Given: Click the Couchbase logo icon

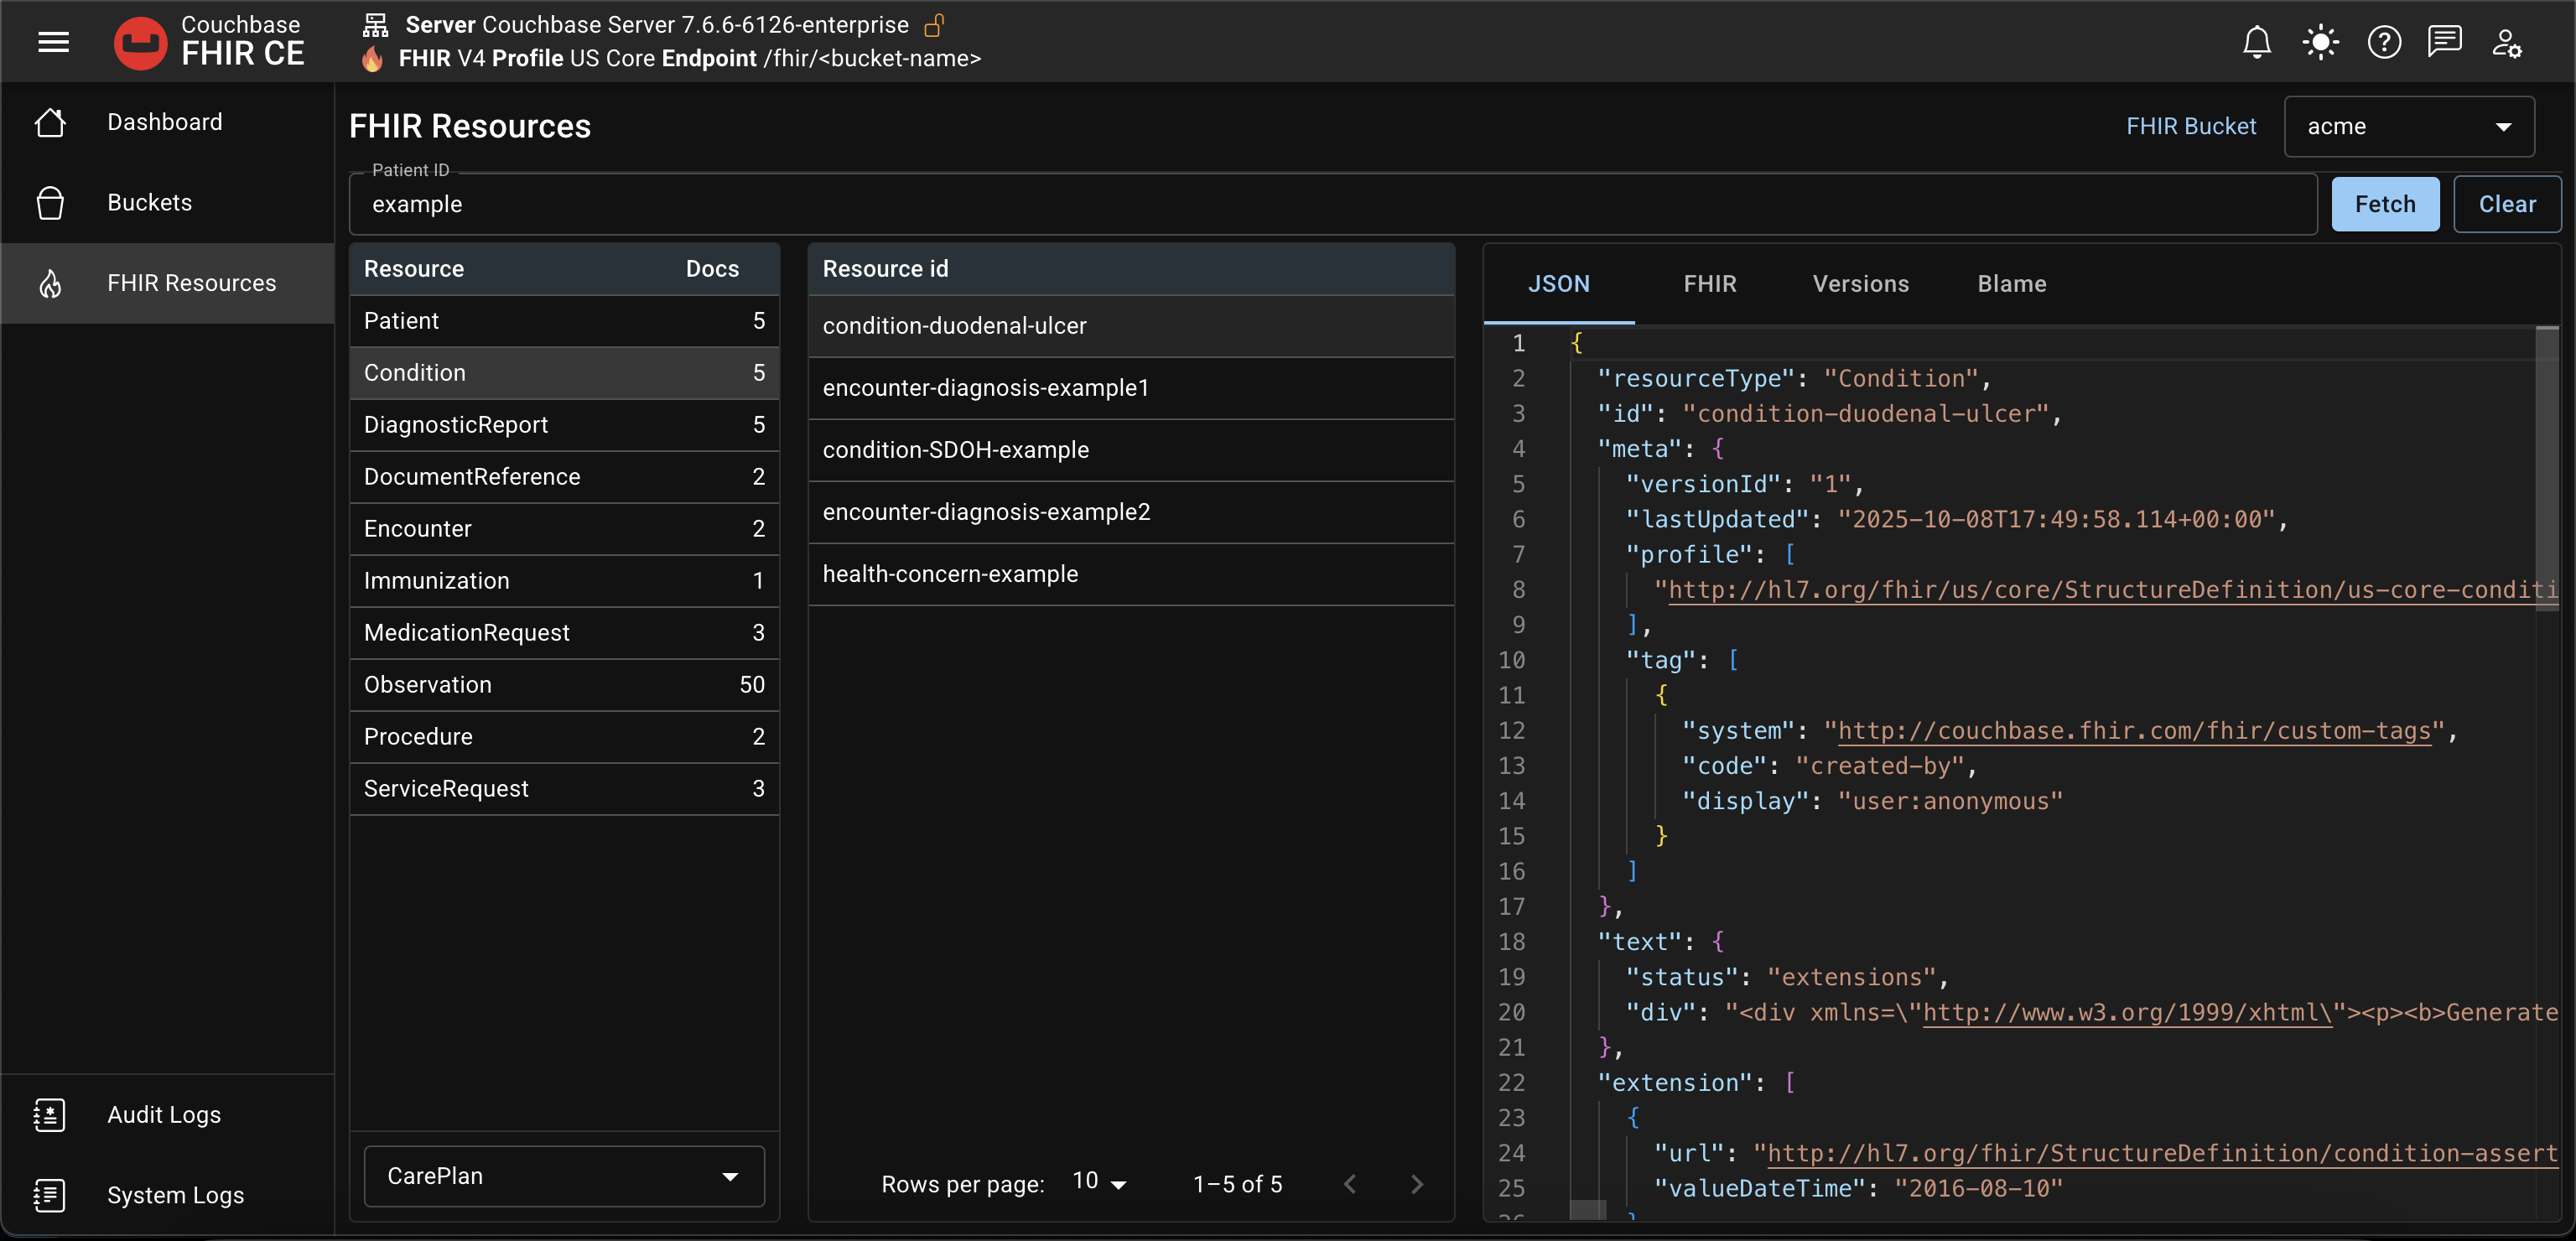Looking at the screenshot, I should (x=140, y=42).
